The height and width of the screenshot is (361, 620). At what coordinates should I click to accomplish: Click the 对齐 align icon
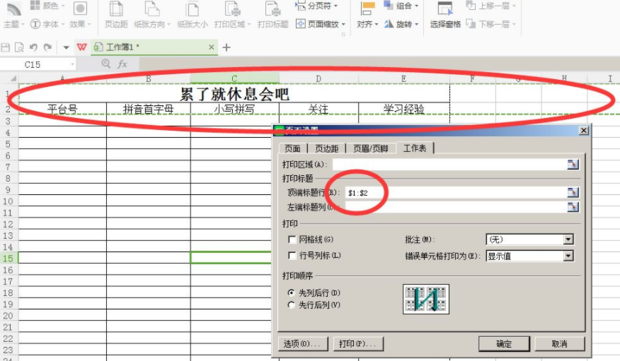(368, 9)
